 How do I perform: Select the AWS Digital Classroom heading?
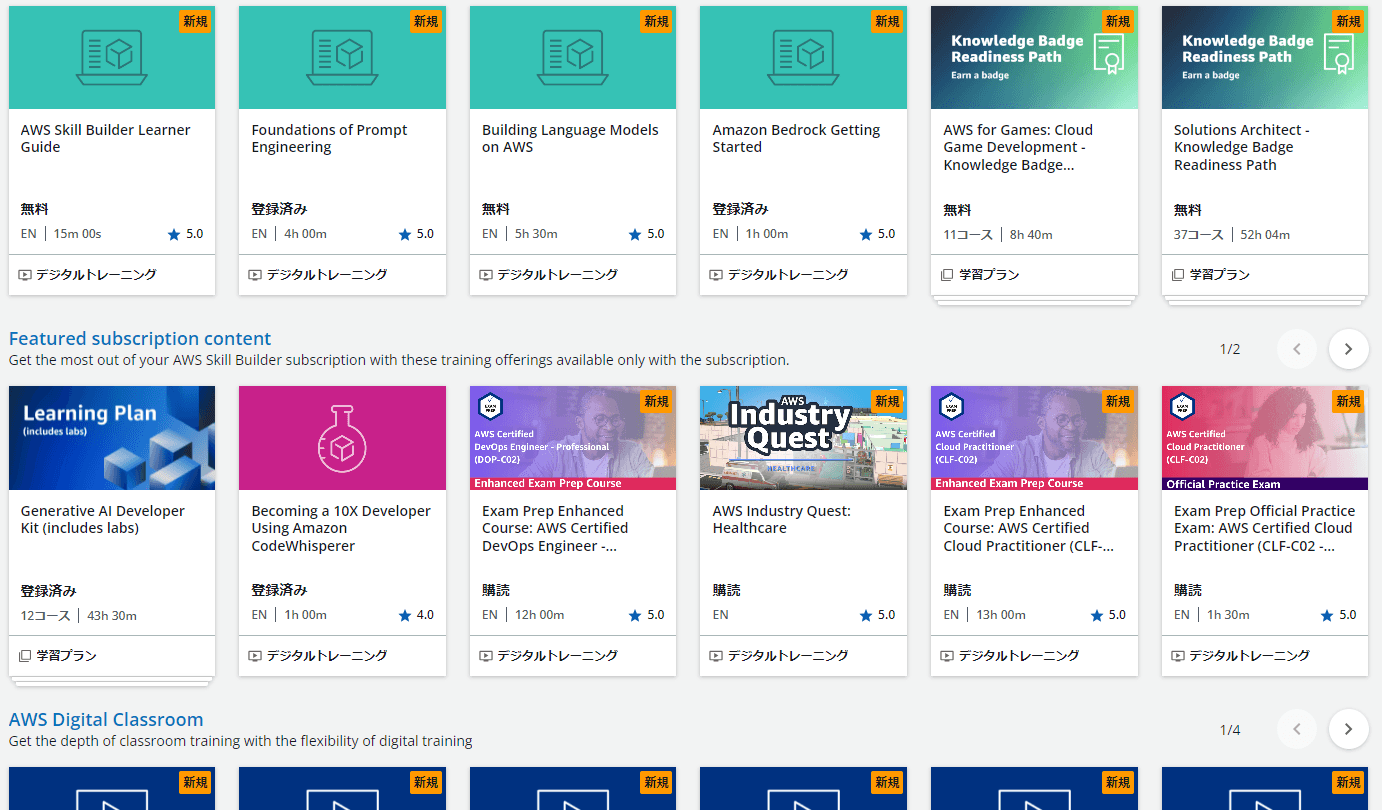click(x=105, y=719)
